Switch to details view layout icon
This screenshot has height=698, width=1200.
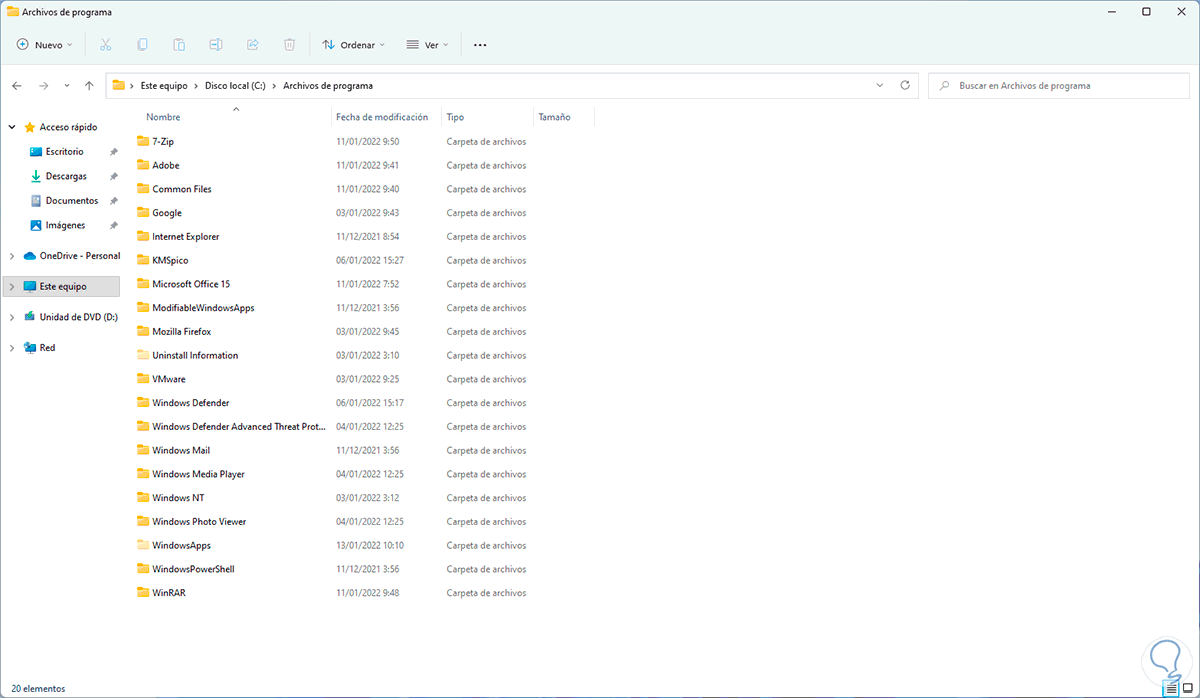[x=1170, y=689]
